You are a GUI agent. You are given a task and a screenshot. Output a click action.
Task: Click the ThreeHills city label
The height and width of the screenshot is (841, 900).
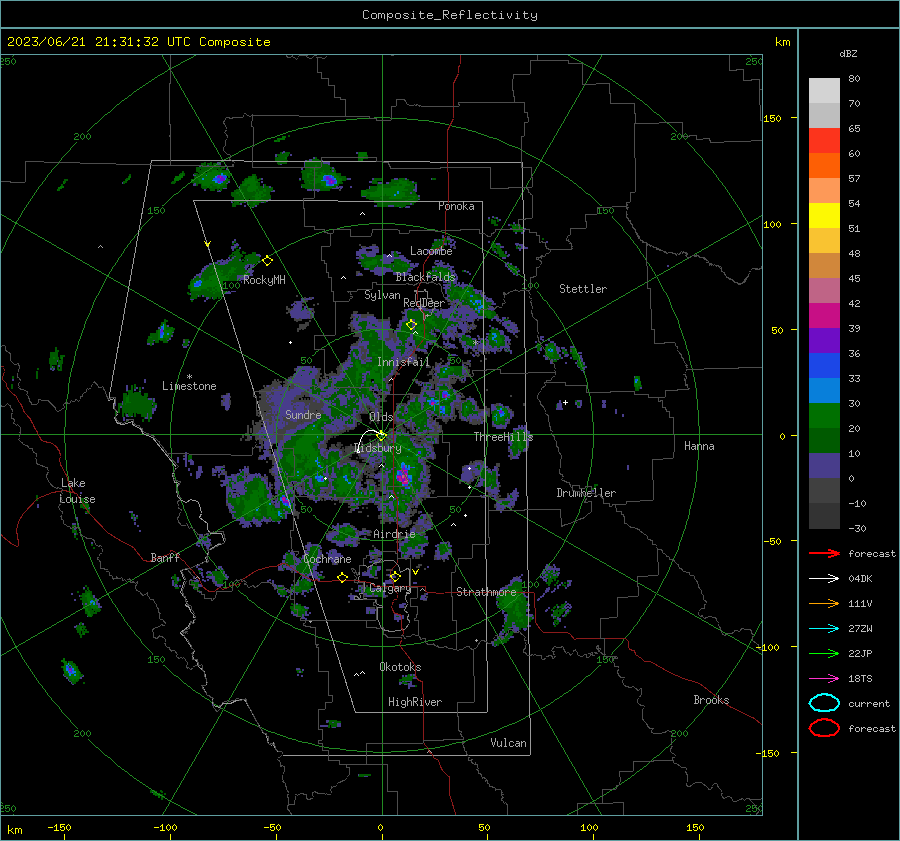click(503, 437)
